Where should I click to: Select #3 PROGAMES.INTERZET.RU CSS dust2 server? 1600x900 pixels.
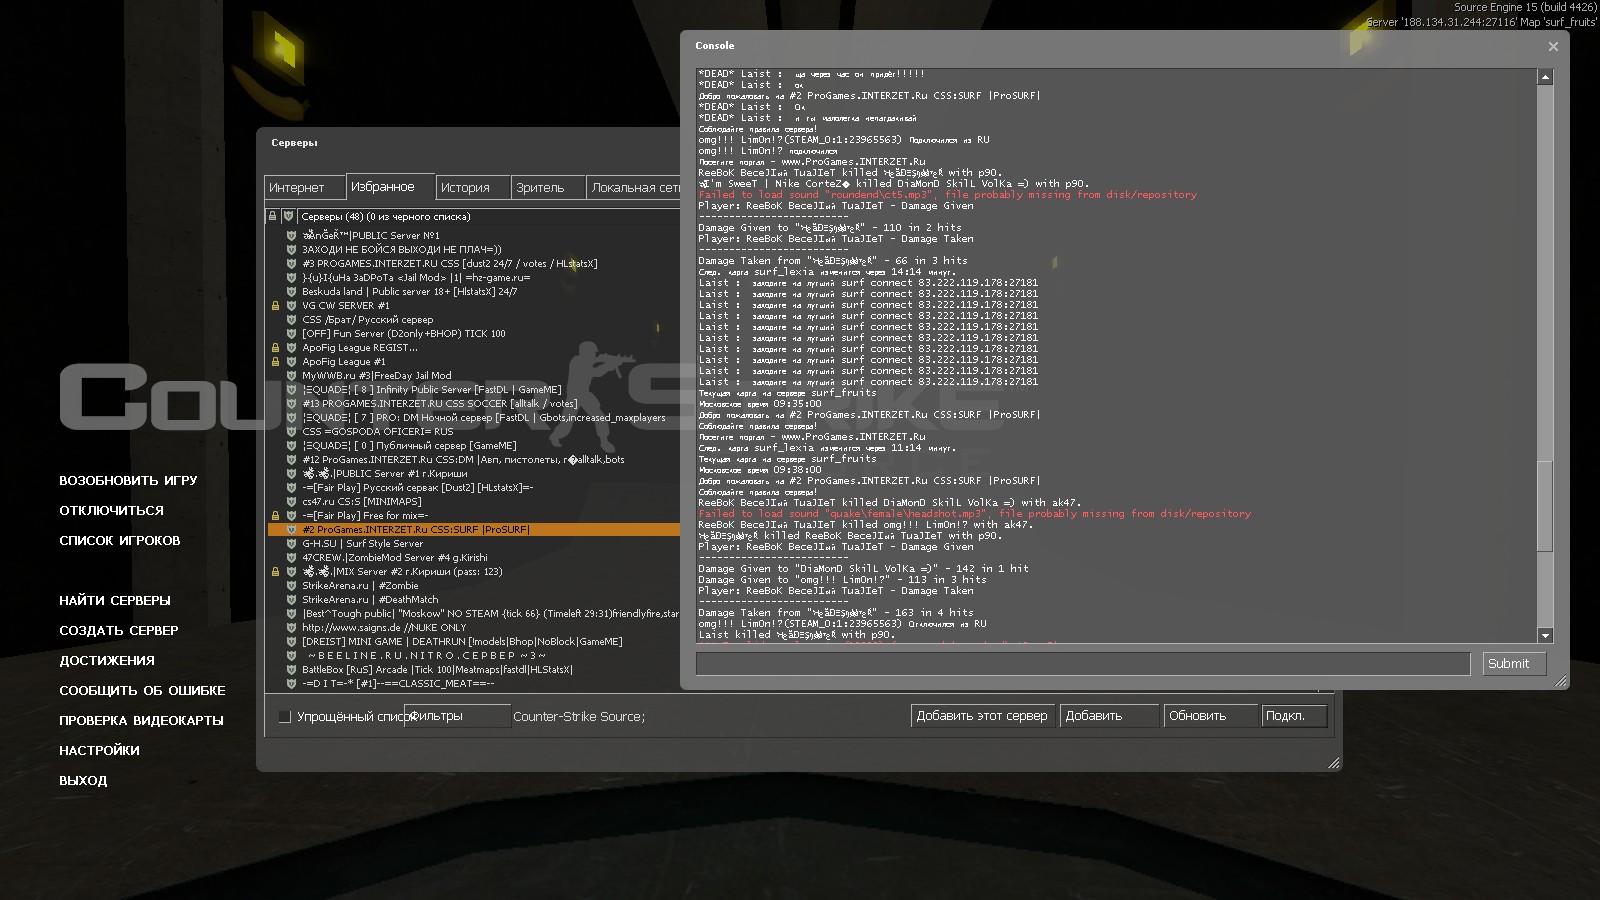pos(474,264)
